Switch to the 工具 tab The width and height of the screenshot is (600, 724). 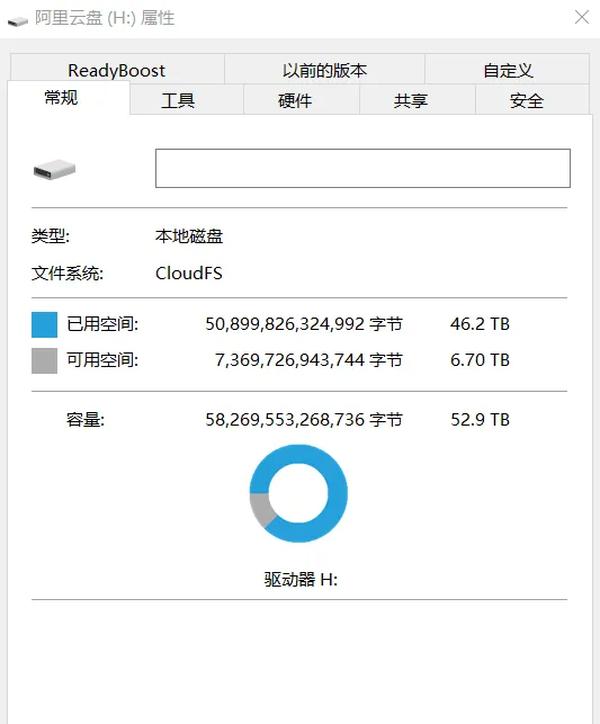point(187,100)
